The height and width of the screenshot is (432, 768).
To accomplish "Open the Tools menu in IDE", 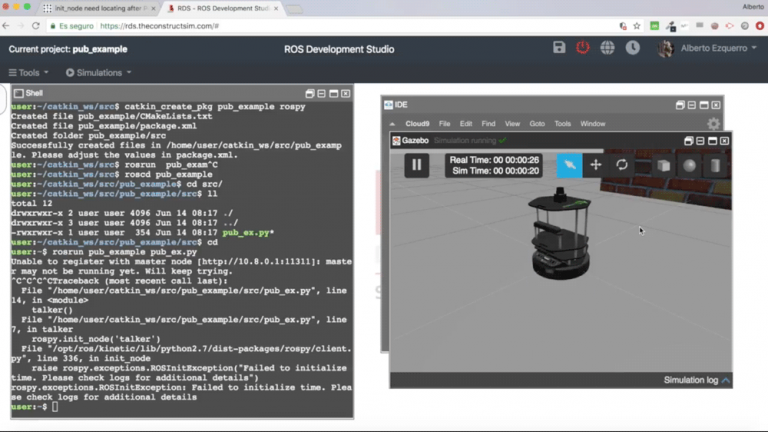I will click(x=562, y=124).
